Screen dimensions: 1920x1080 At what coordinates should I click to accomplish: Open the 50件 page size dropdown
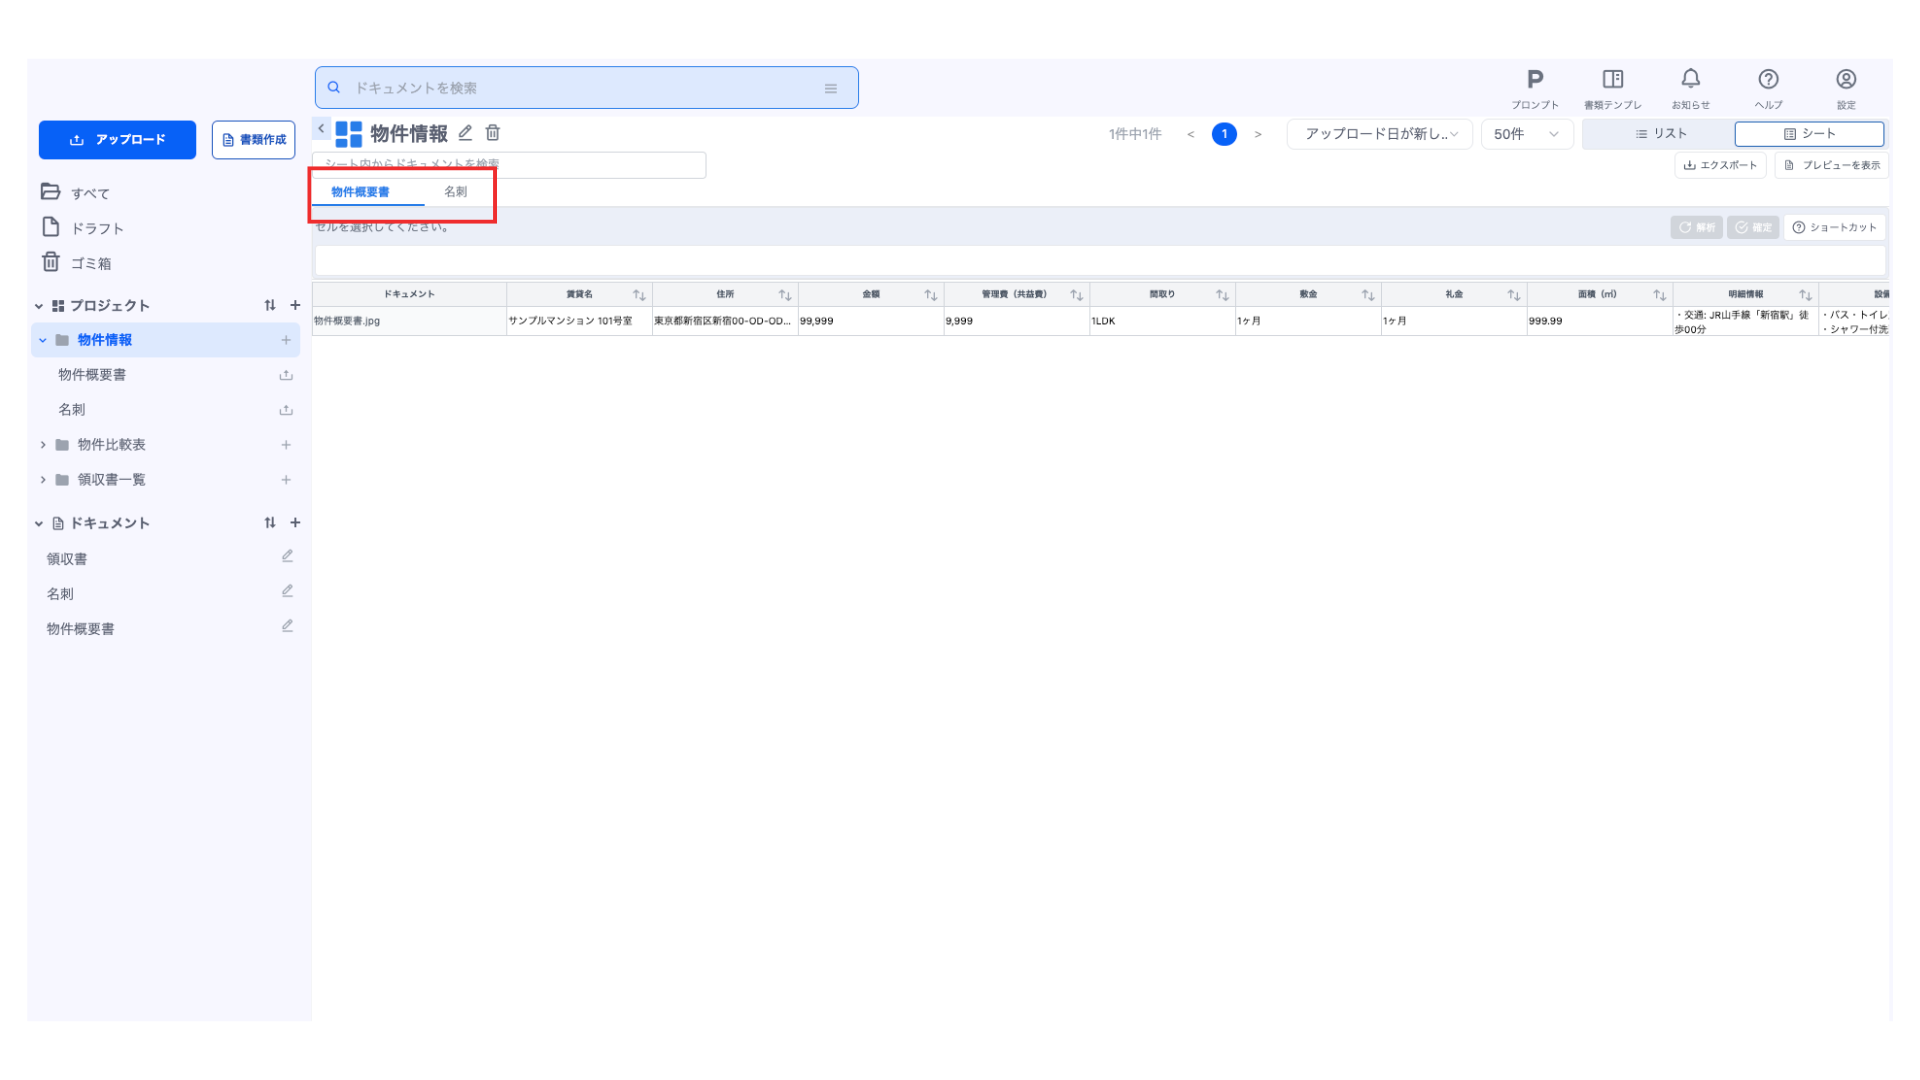1525,134
